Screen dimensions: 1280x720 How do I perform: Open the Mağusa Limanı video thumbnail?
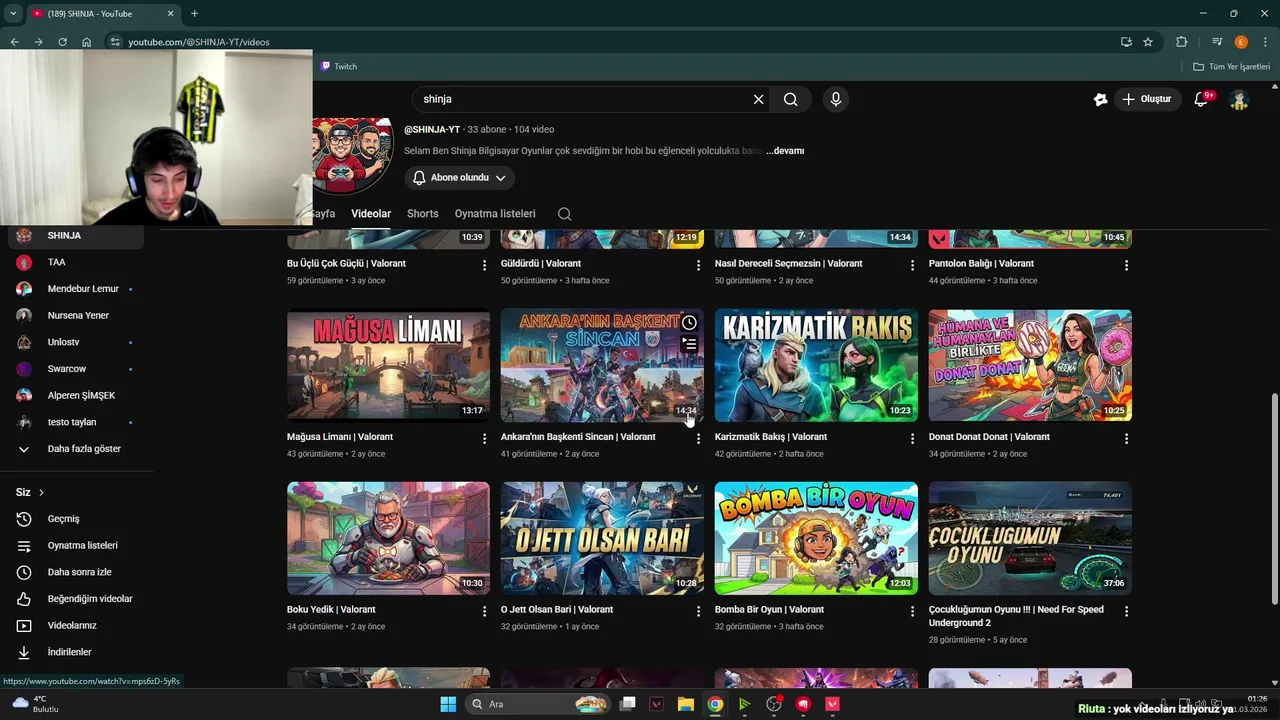pos(388,365)
